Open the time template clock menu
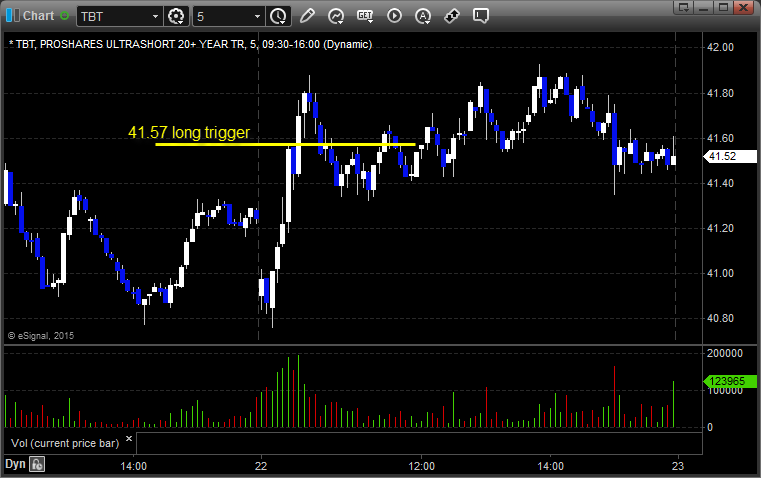The width and height of the screenshot is (761, 478). (278, 16)
